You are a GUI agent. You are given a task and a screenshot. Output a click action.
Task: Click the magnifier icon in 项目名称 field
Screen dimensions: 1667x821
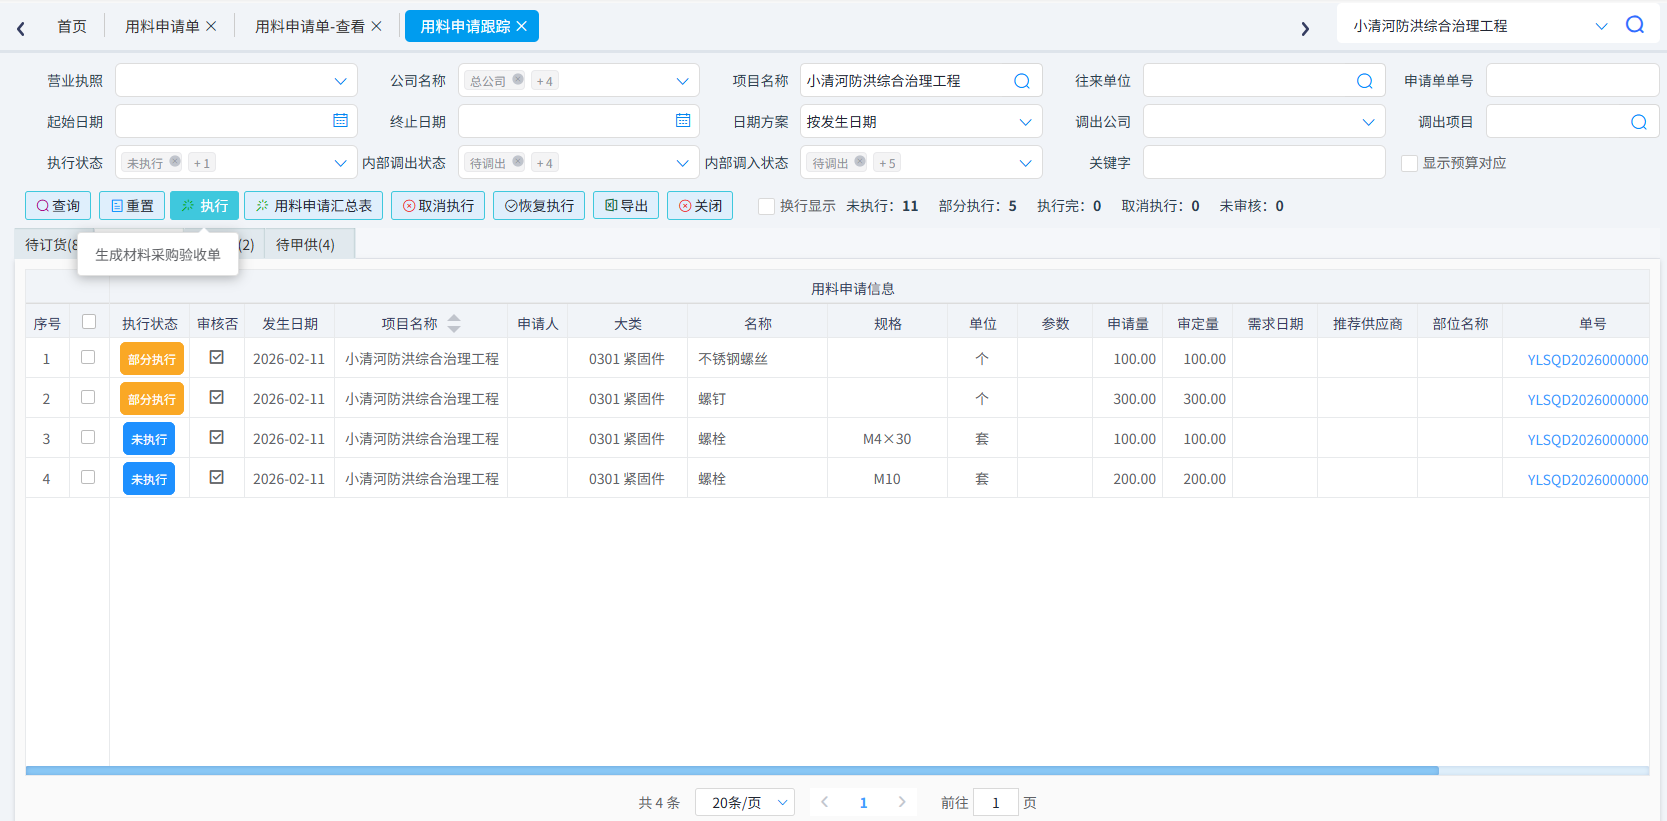click(x=1022, y=81)
